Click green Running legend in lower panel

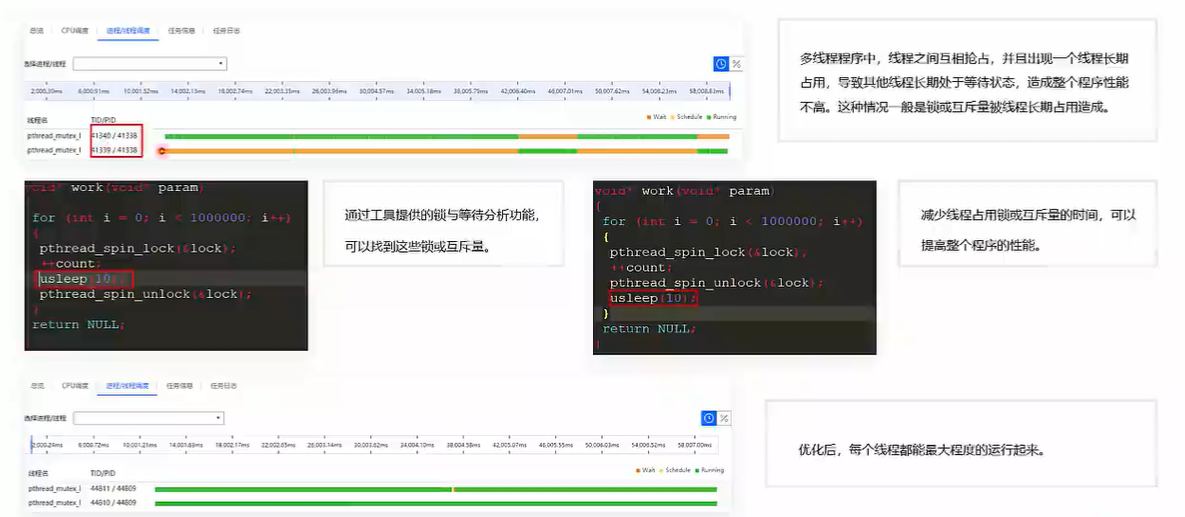point(710,470)
